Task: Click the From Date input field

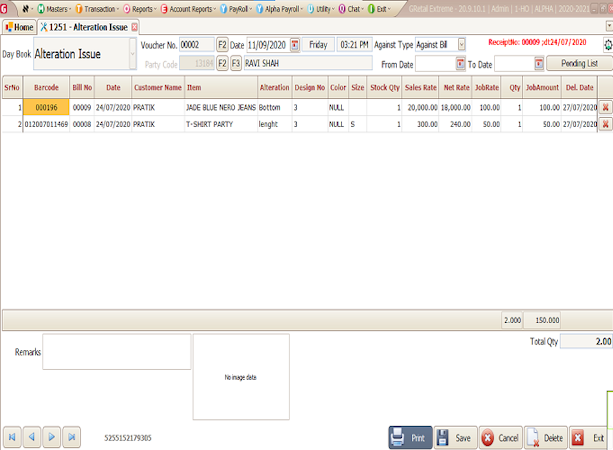Action: click(x=436, y=64)
